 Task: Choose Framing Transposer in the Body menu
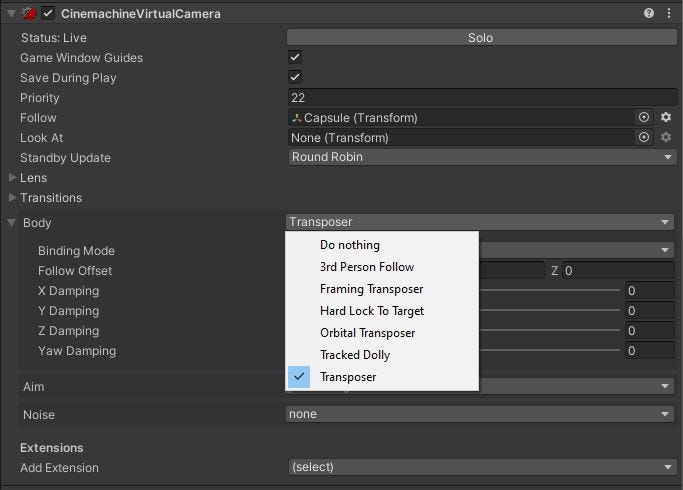coord(382,289)
